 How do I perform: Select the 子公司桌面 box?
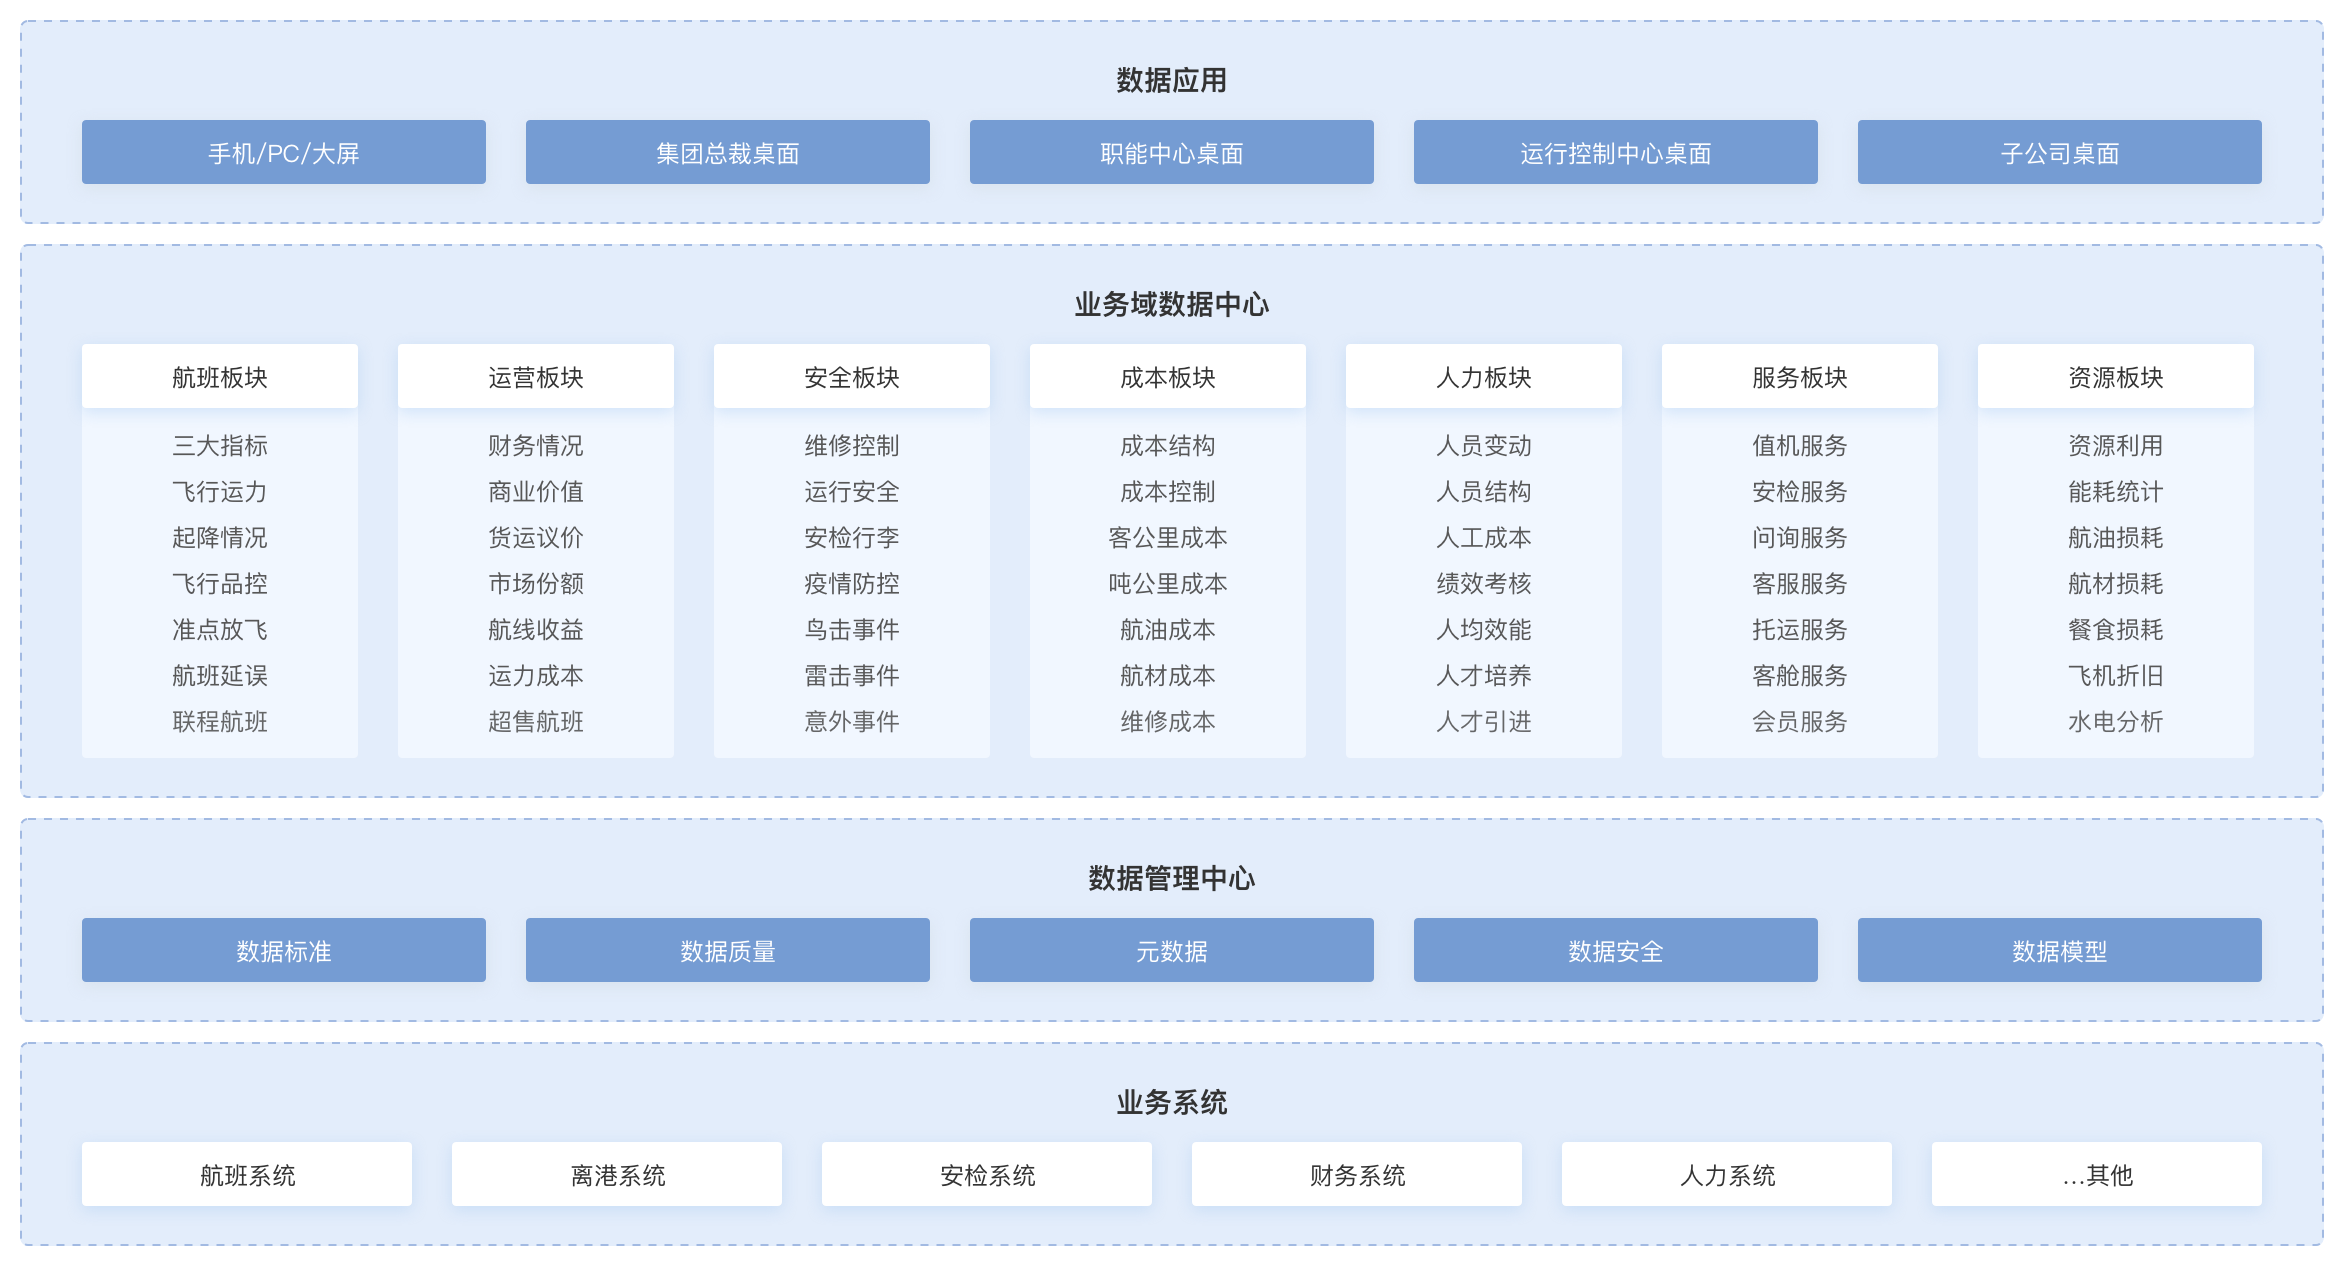(2059, 152)
